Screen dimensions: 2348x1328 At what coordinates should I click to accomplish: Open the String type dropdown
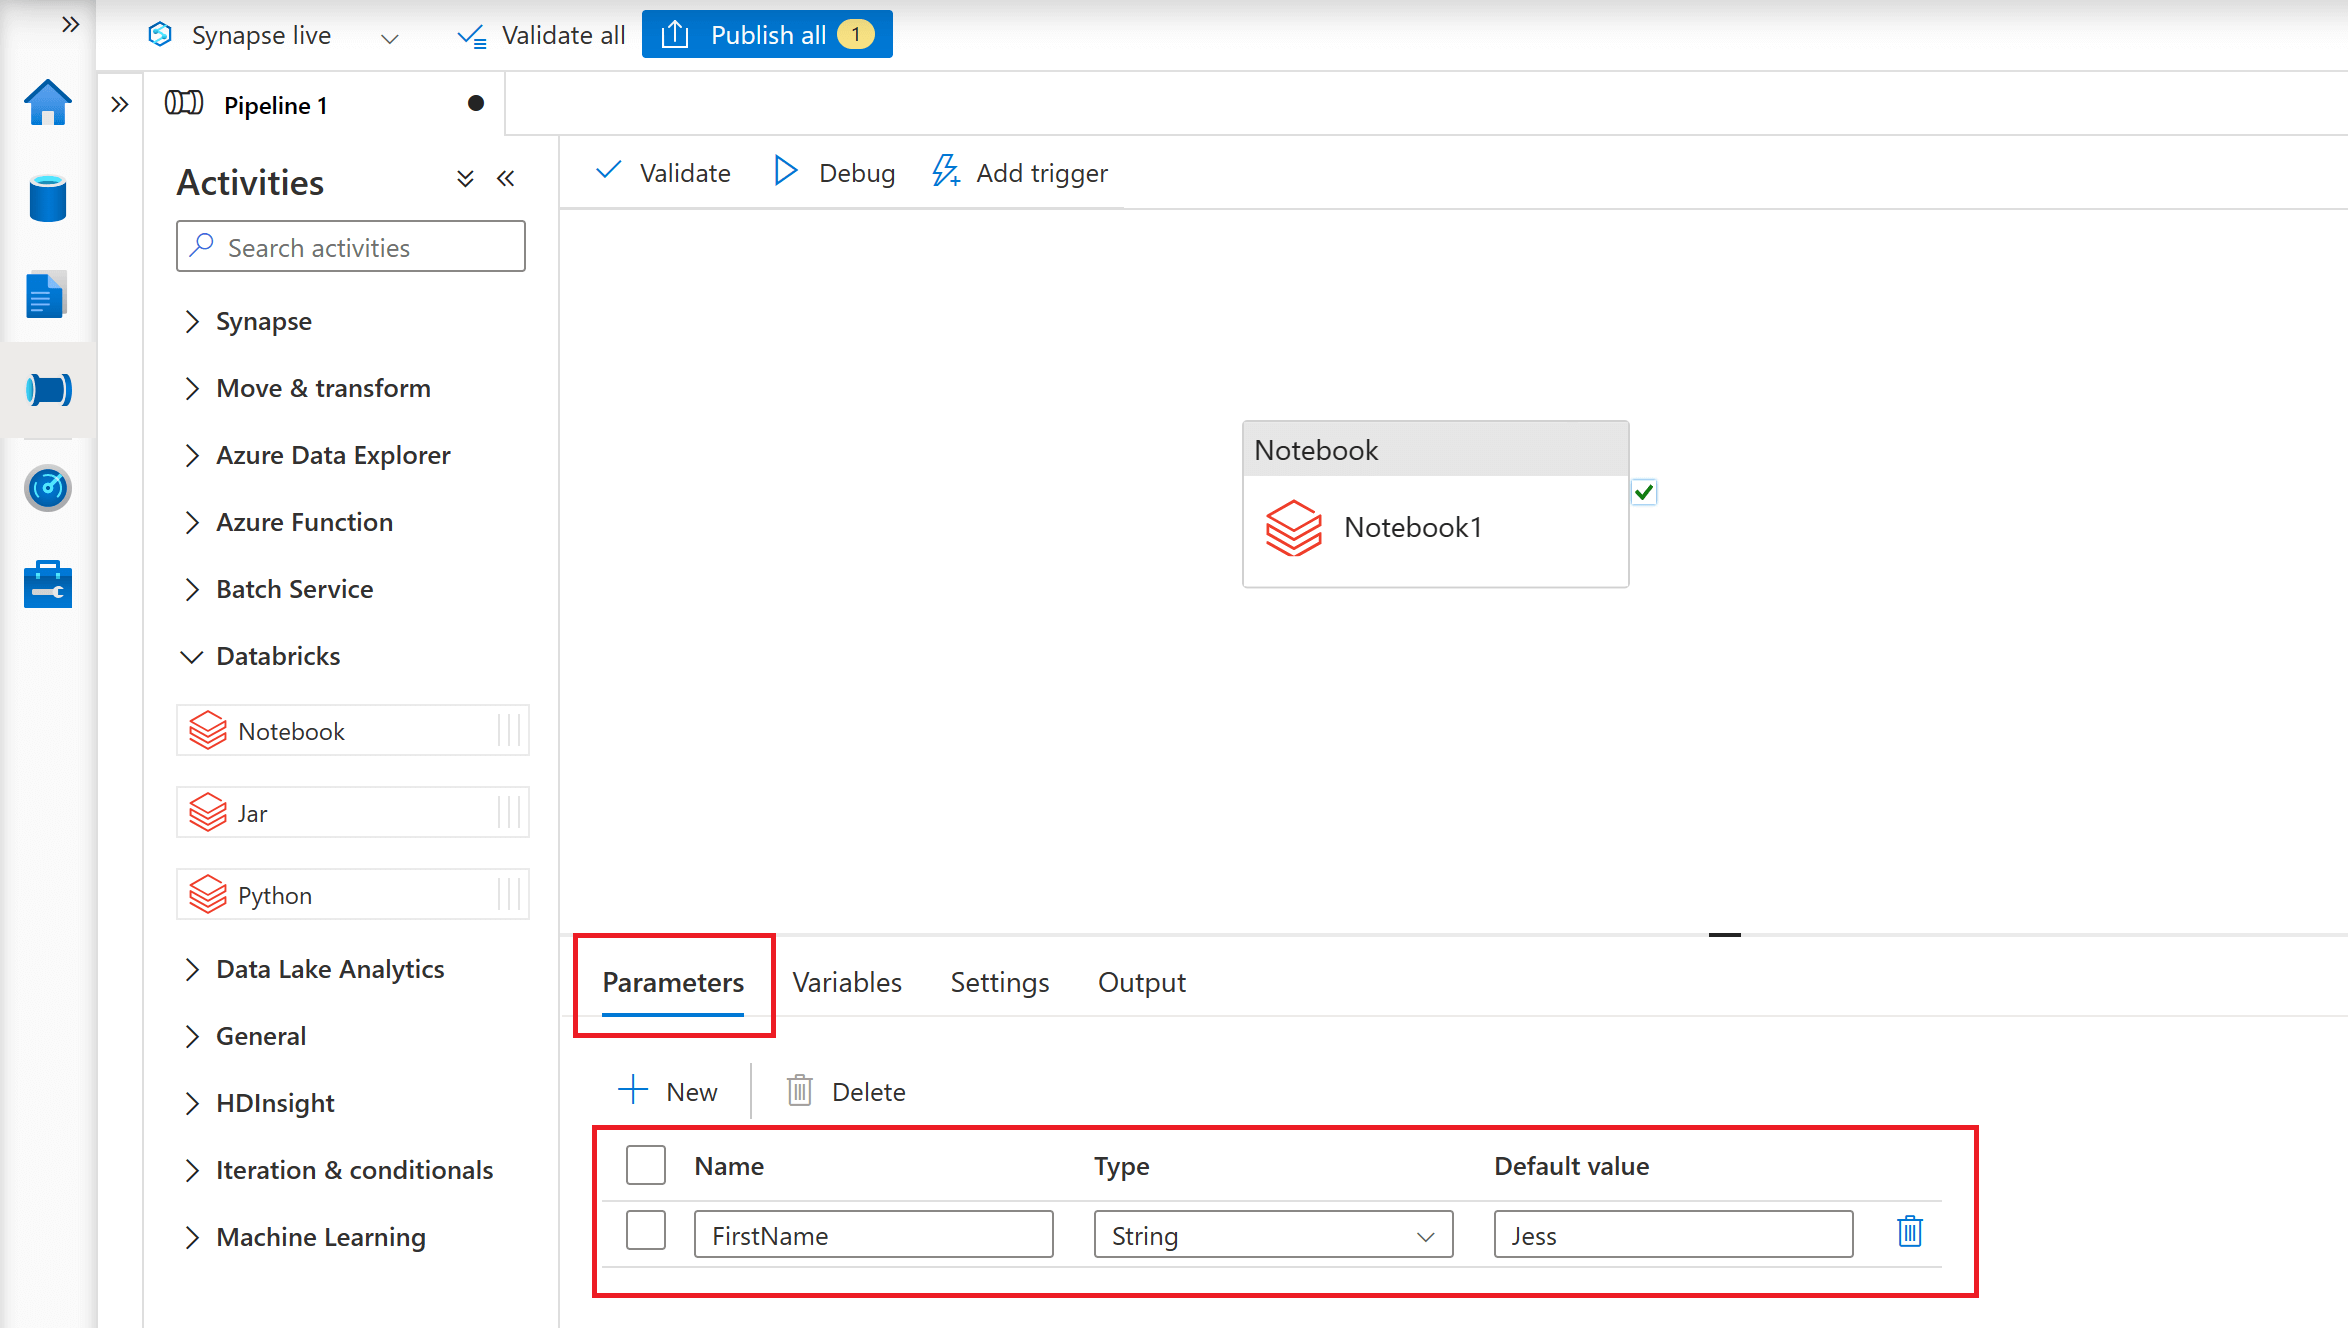tap(1273, 1235)
